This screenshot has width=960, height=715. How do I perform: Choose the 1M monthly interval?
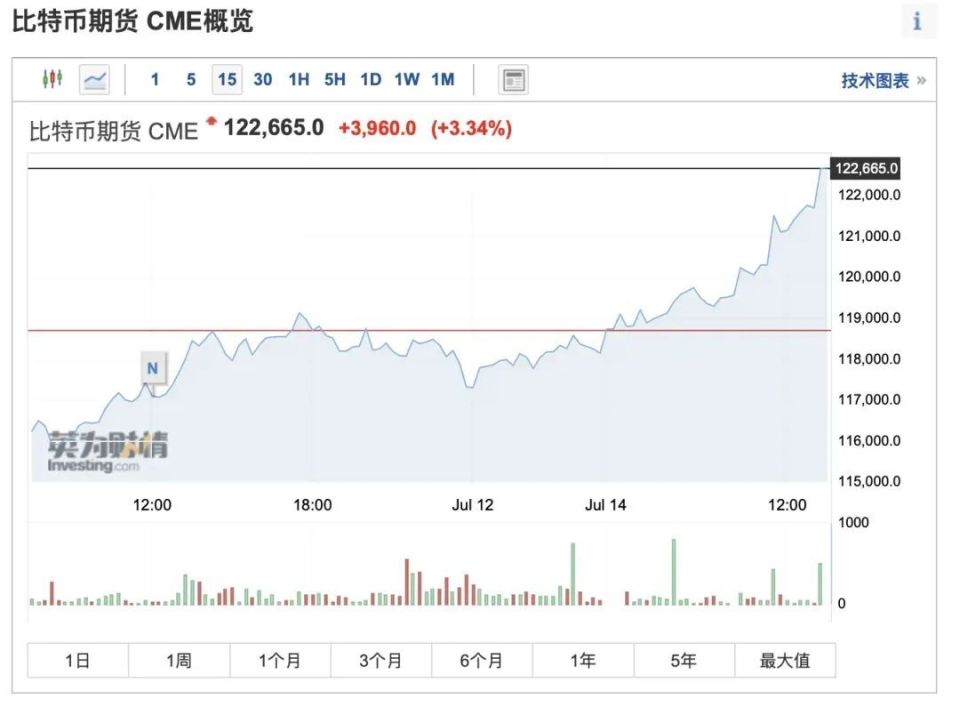tap(441, 79)
